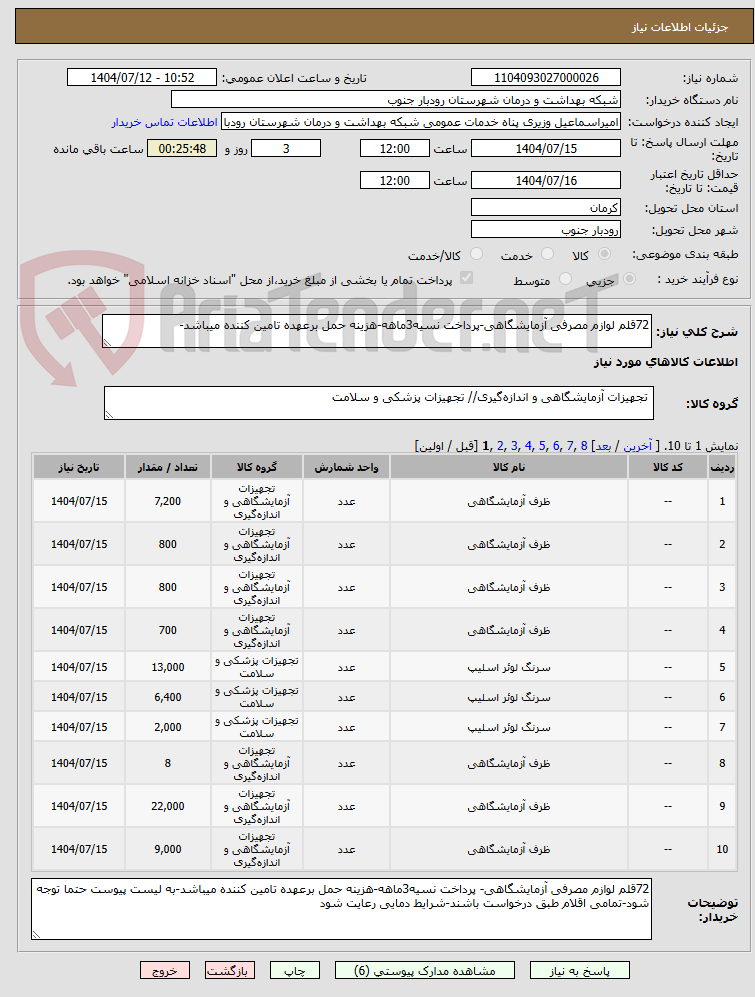The height and width of the screenshot is (997, 755).
Task: Click the remaining time 00:25:48 field
Action: [182, 148]
